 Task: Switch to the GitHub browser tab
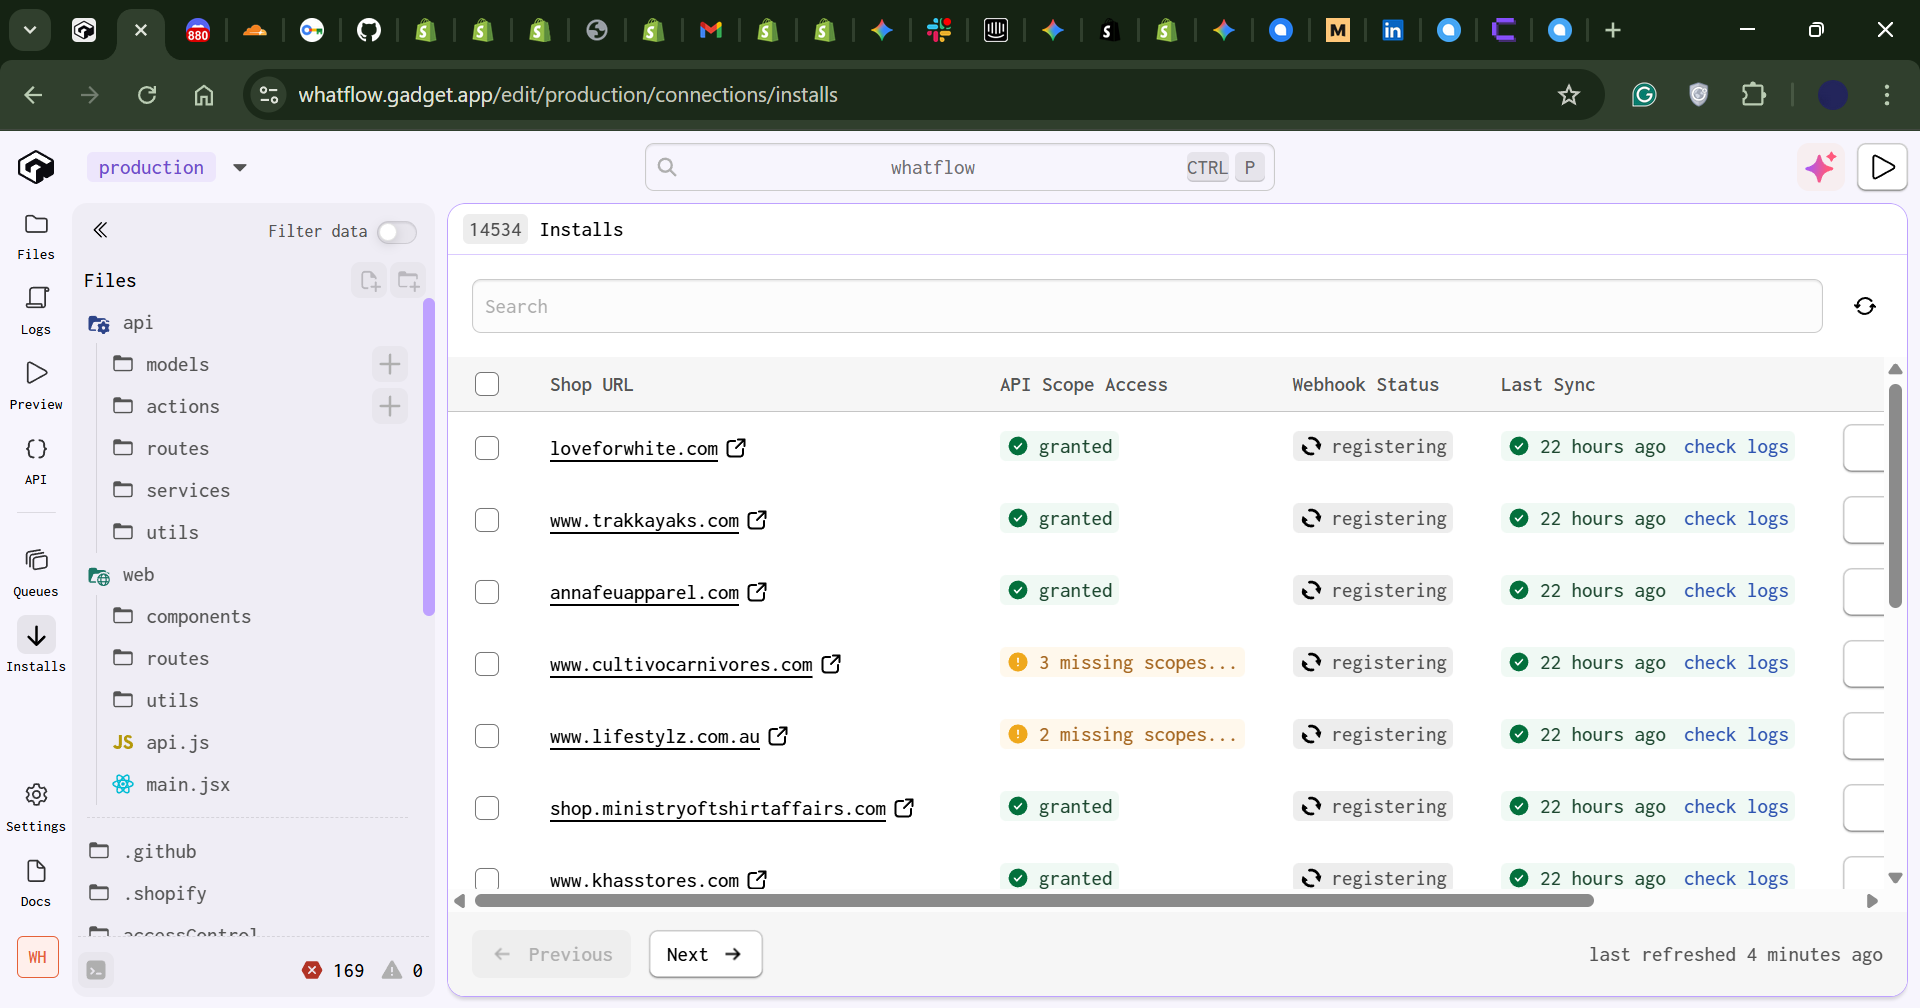[x=369, y=30]
